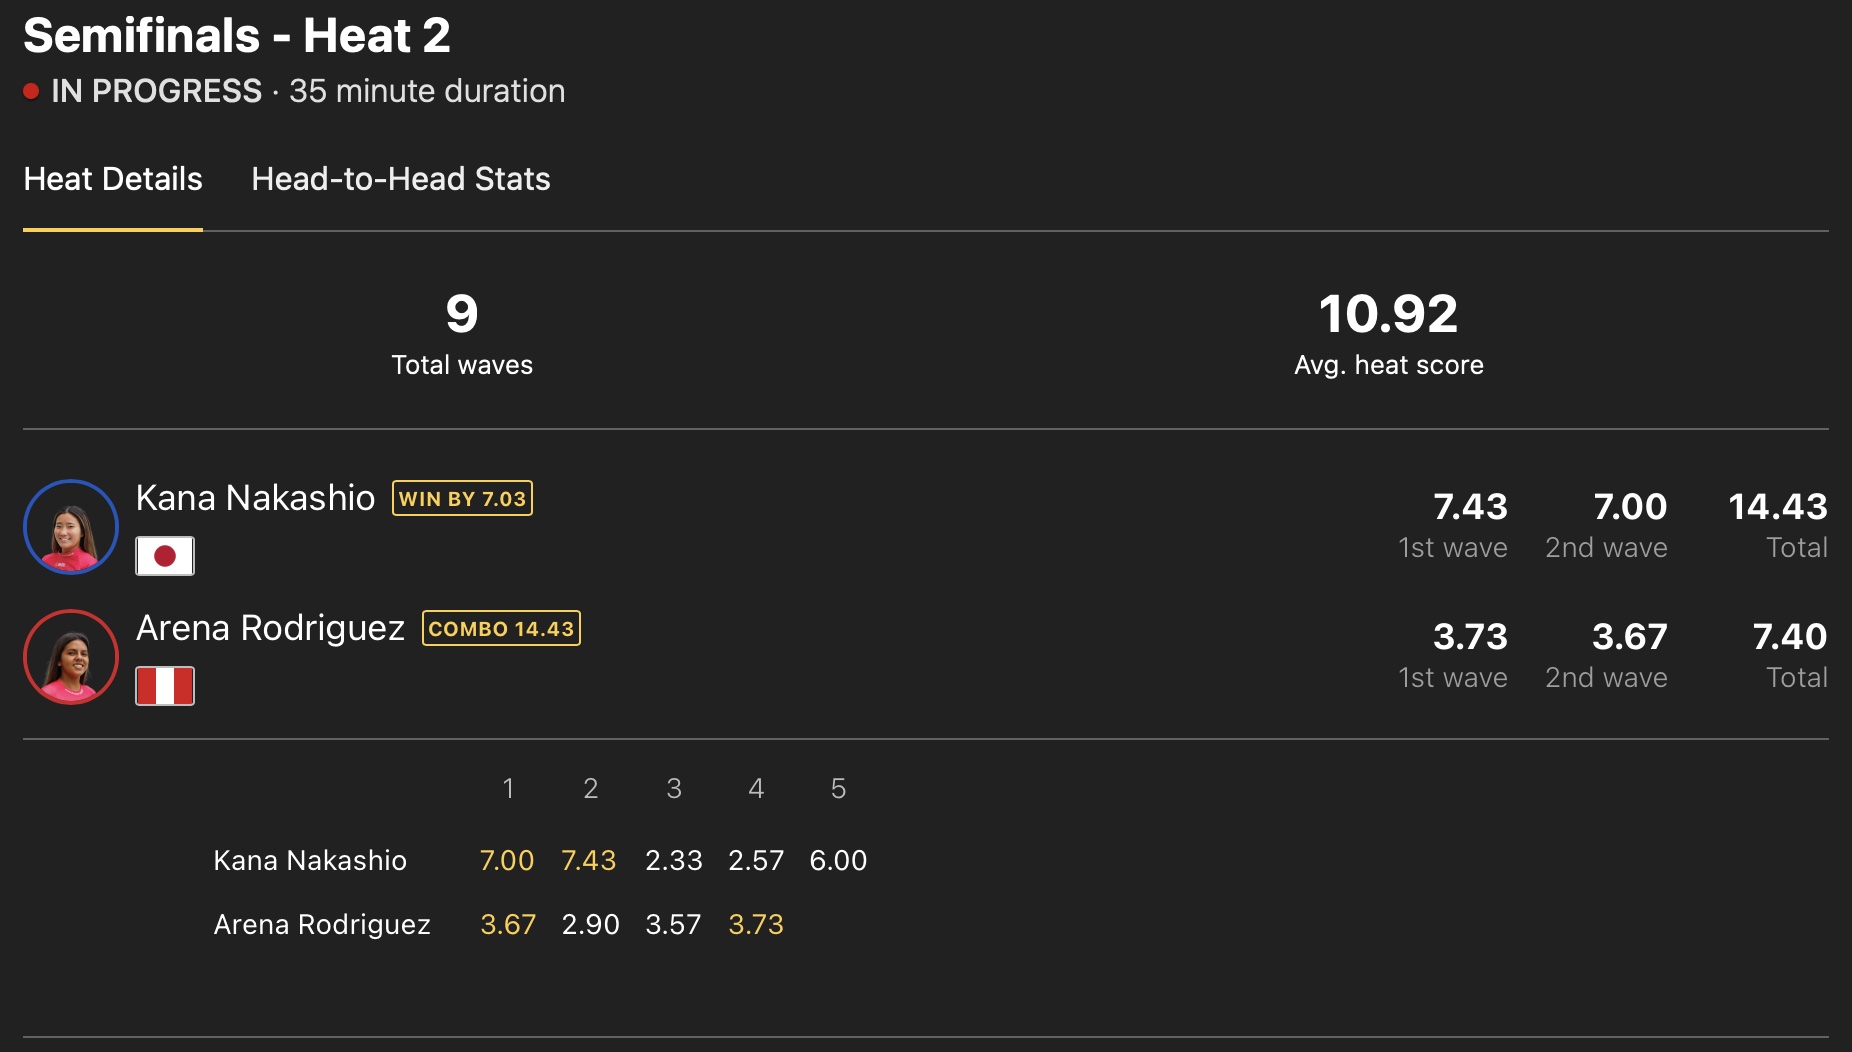Click Arena Rodriguez's profile photo
This screenshot has height=1052, width=1852.
71,657
